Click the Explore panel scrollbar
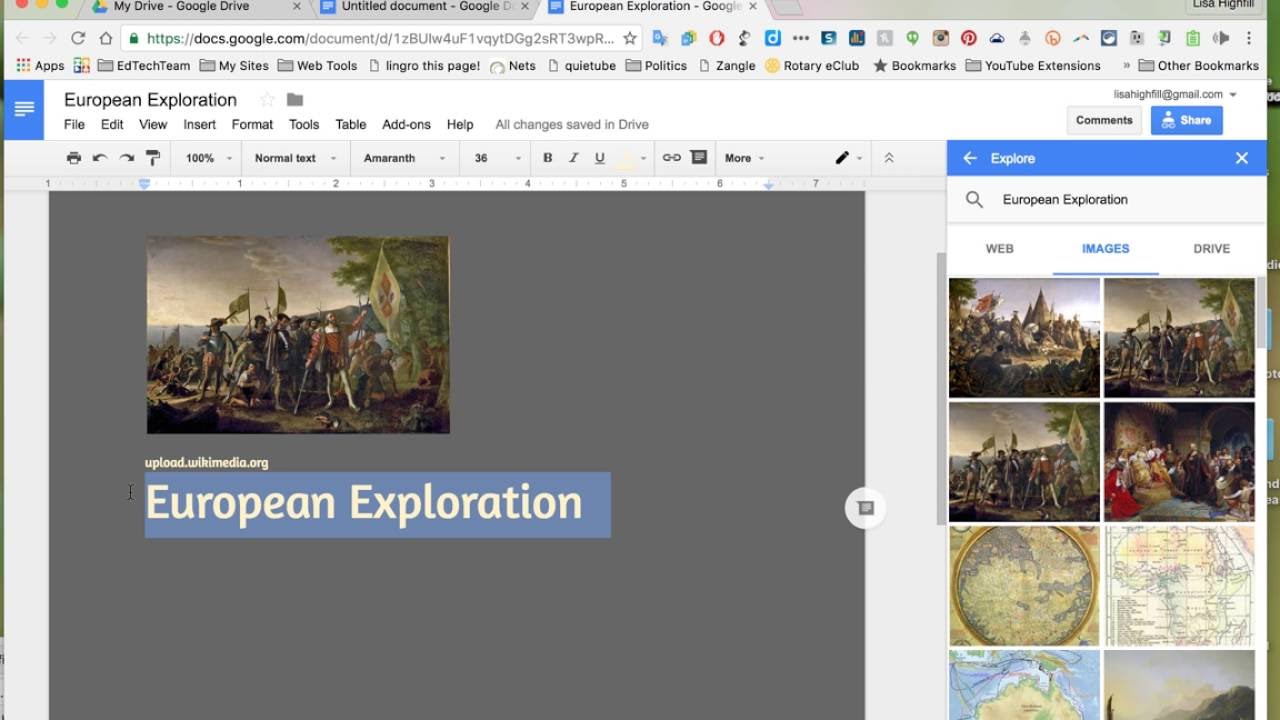The width and height of the screenshot is (1280, 720). point(1260,315)
